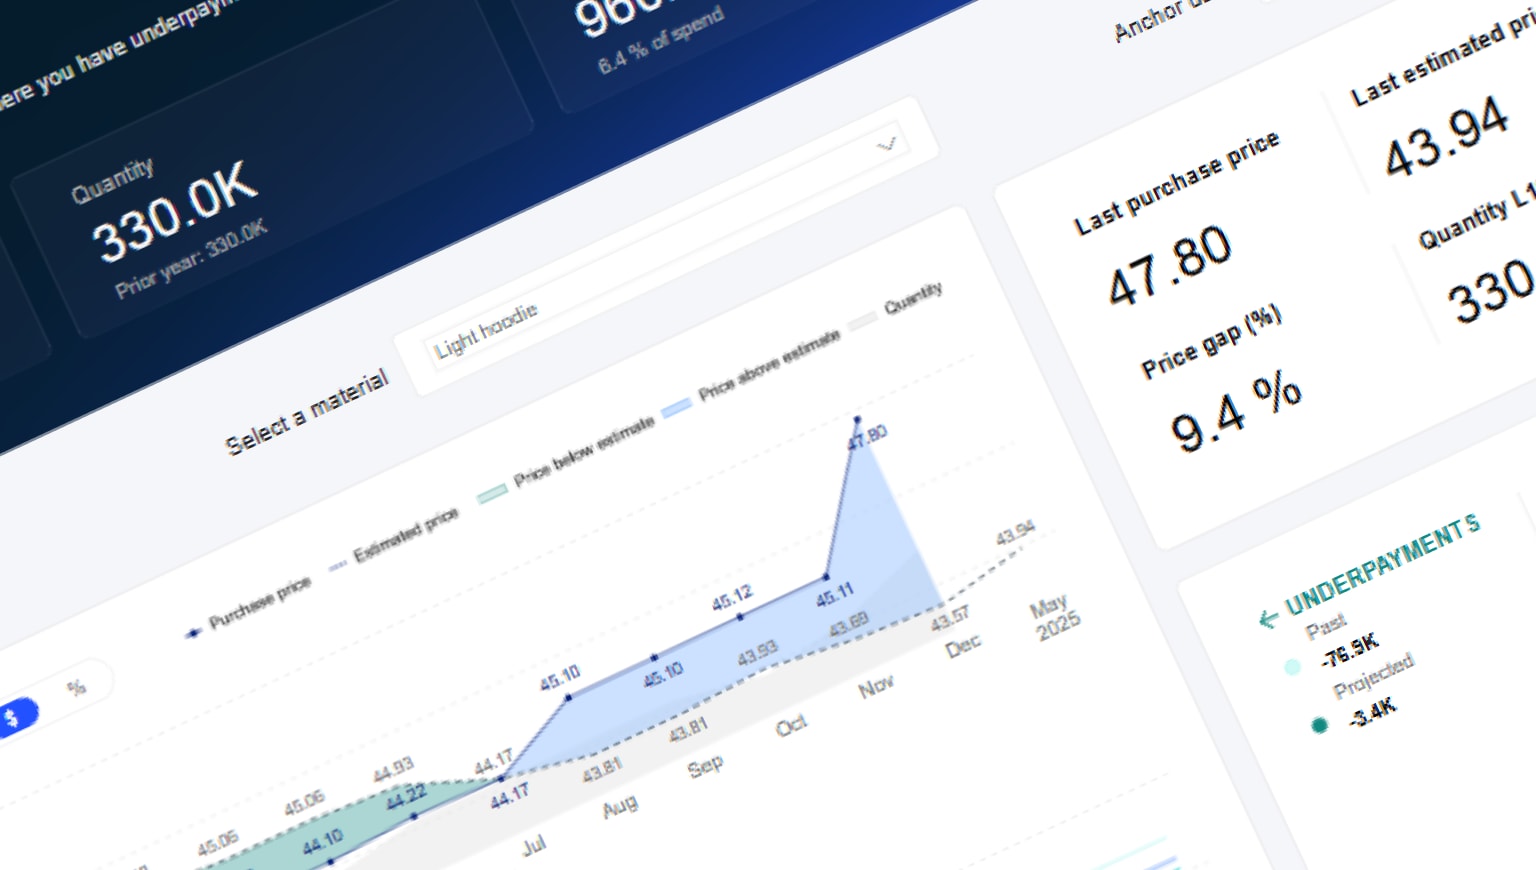Click the Price gap 9.4 % value
The height and width of the screenshot is (870, 1536).
(1236, 412)
